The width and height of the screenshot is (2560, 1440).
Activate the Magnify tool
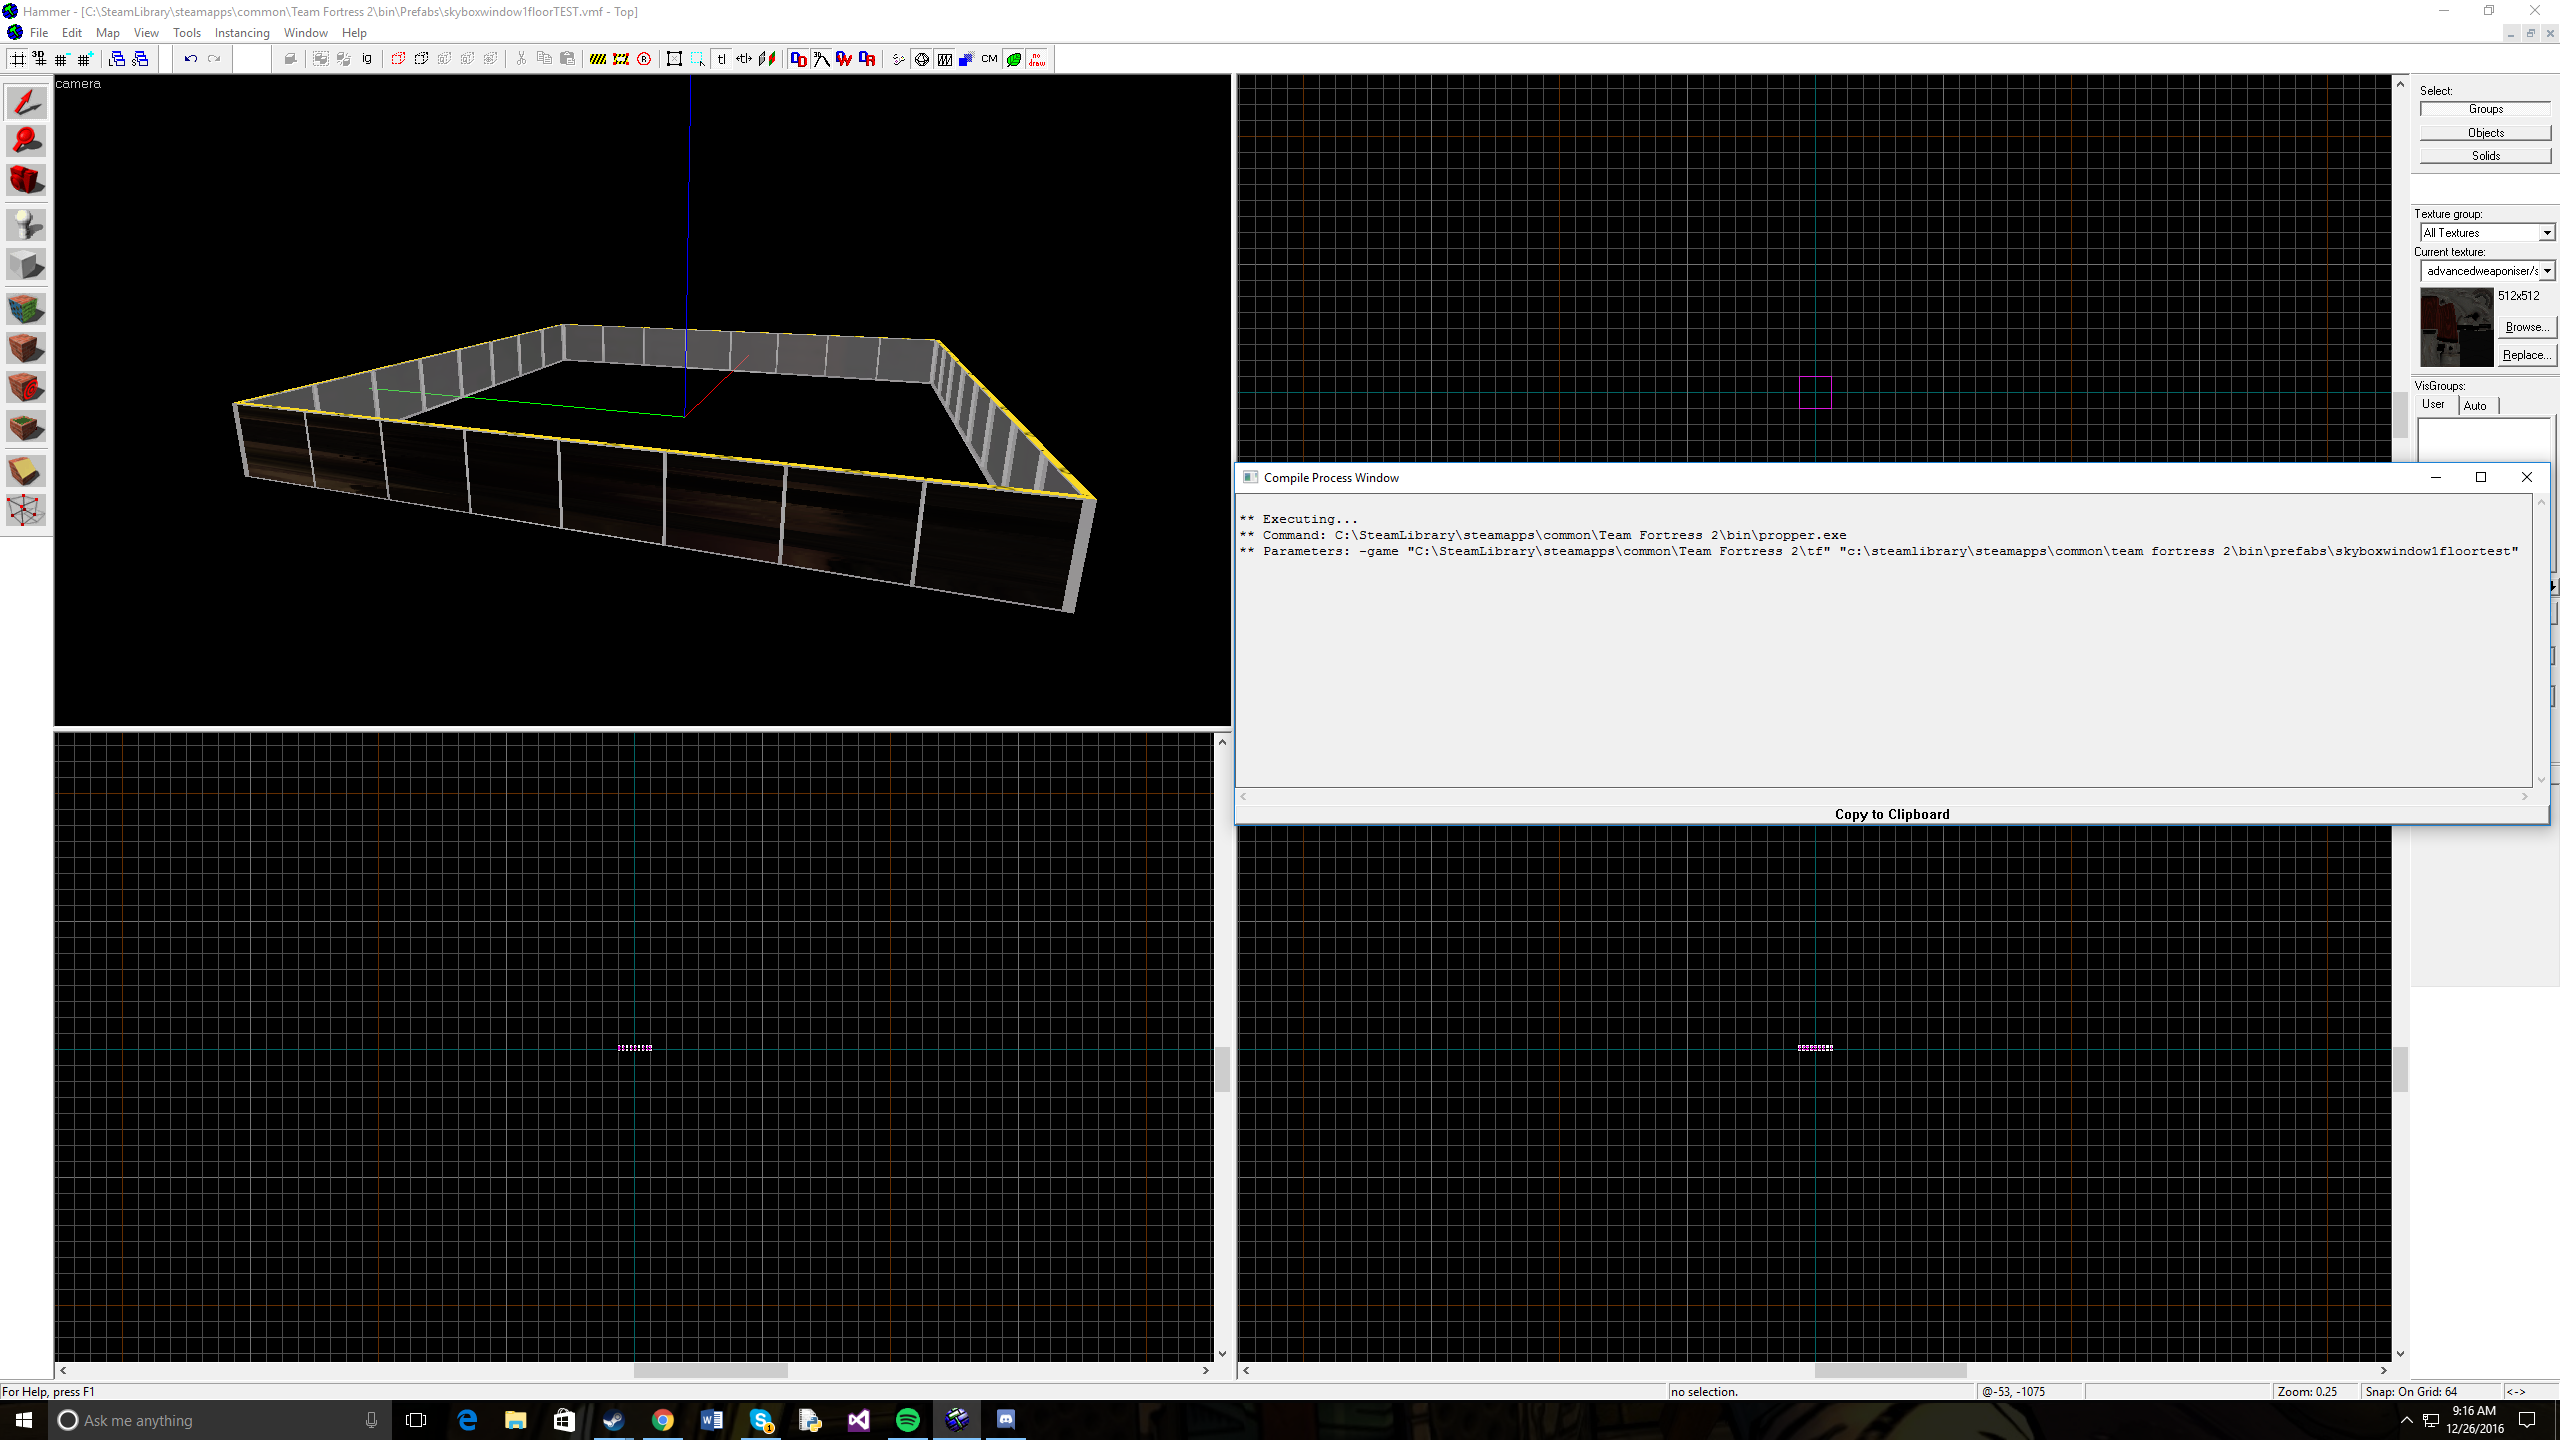[26, 141]
